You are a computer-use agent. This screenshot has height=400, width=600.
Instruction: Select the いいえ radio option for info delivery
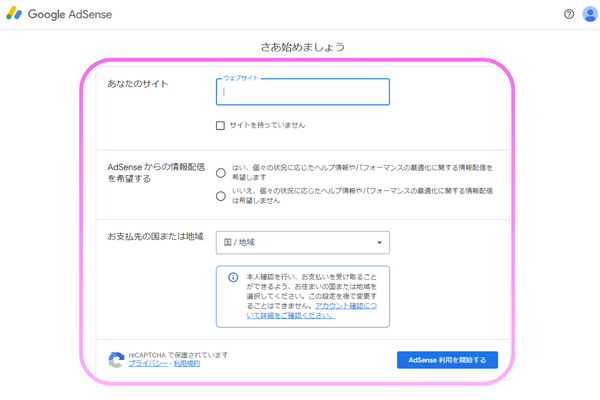[221, 196]
